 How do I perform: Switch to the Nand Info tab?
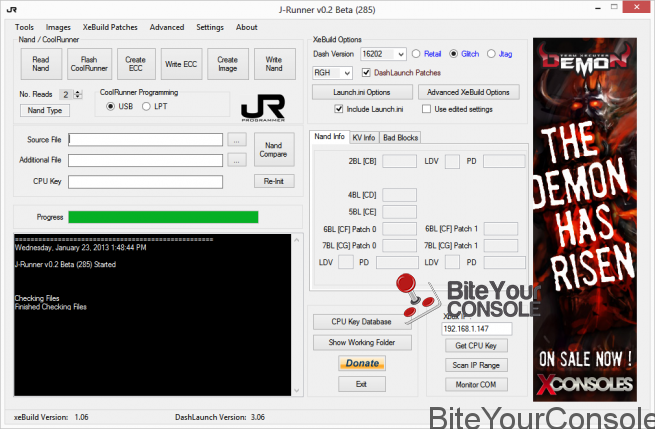click(329, 137)
